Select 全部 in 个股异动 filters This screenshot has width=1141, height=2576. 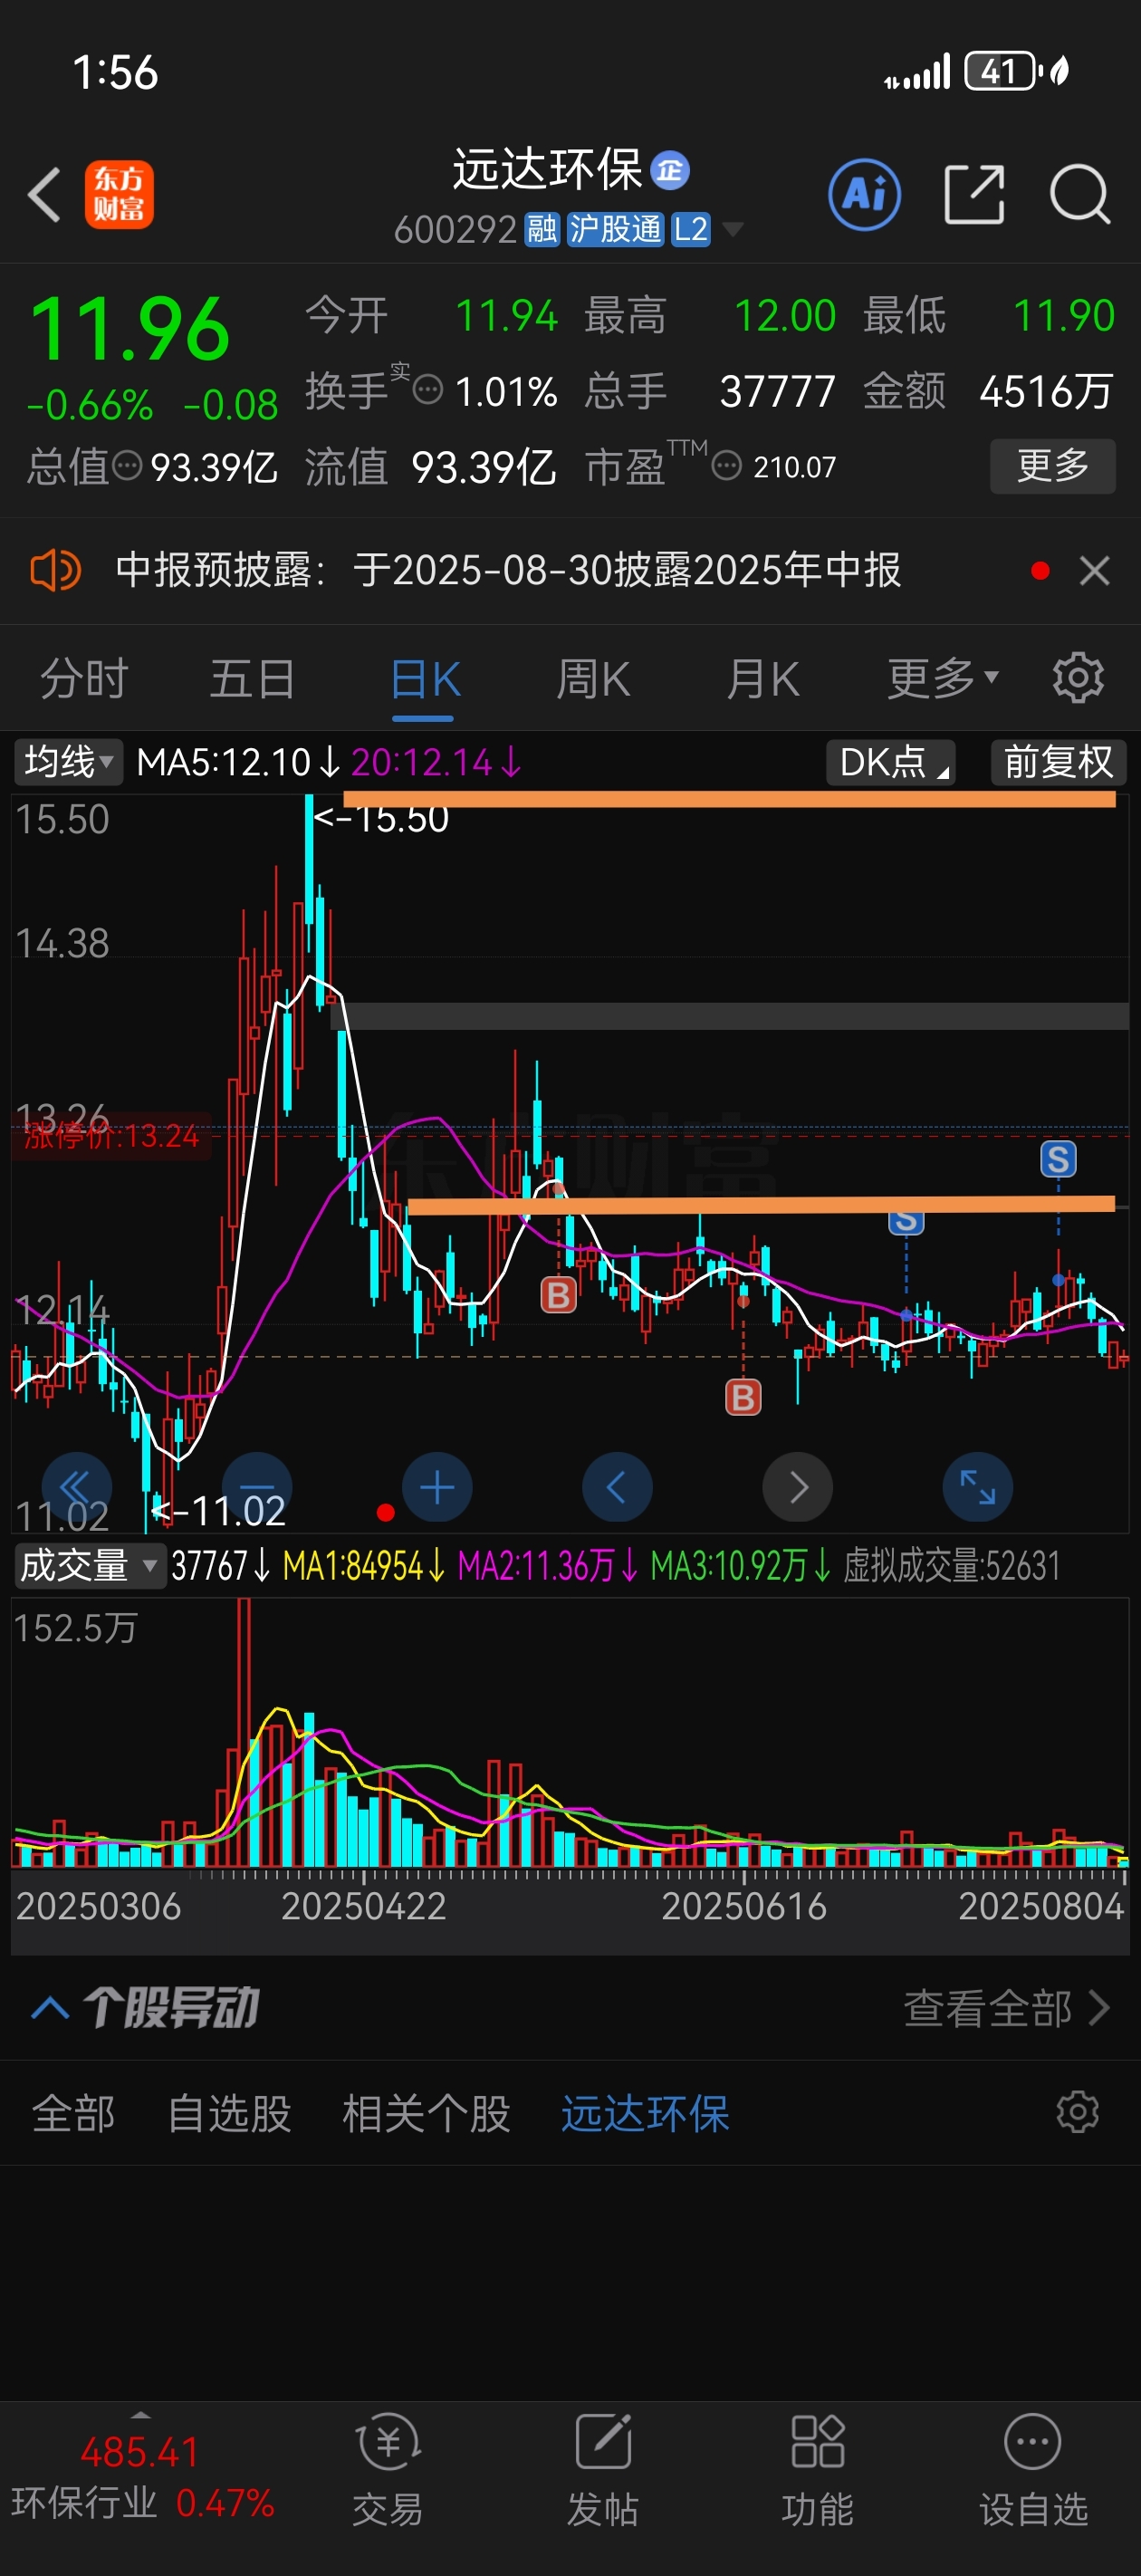click(x=73, y=2114)
